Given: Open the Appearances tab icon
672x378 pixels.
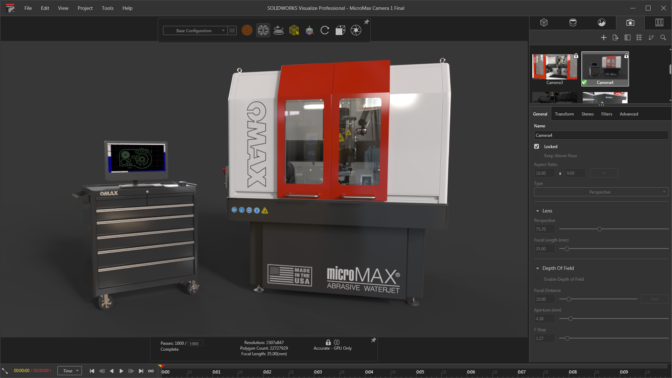Looking at the screenshot, I should (x=573, y=23).
